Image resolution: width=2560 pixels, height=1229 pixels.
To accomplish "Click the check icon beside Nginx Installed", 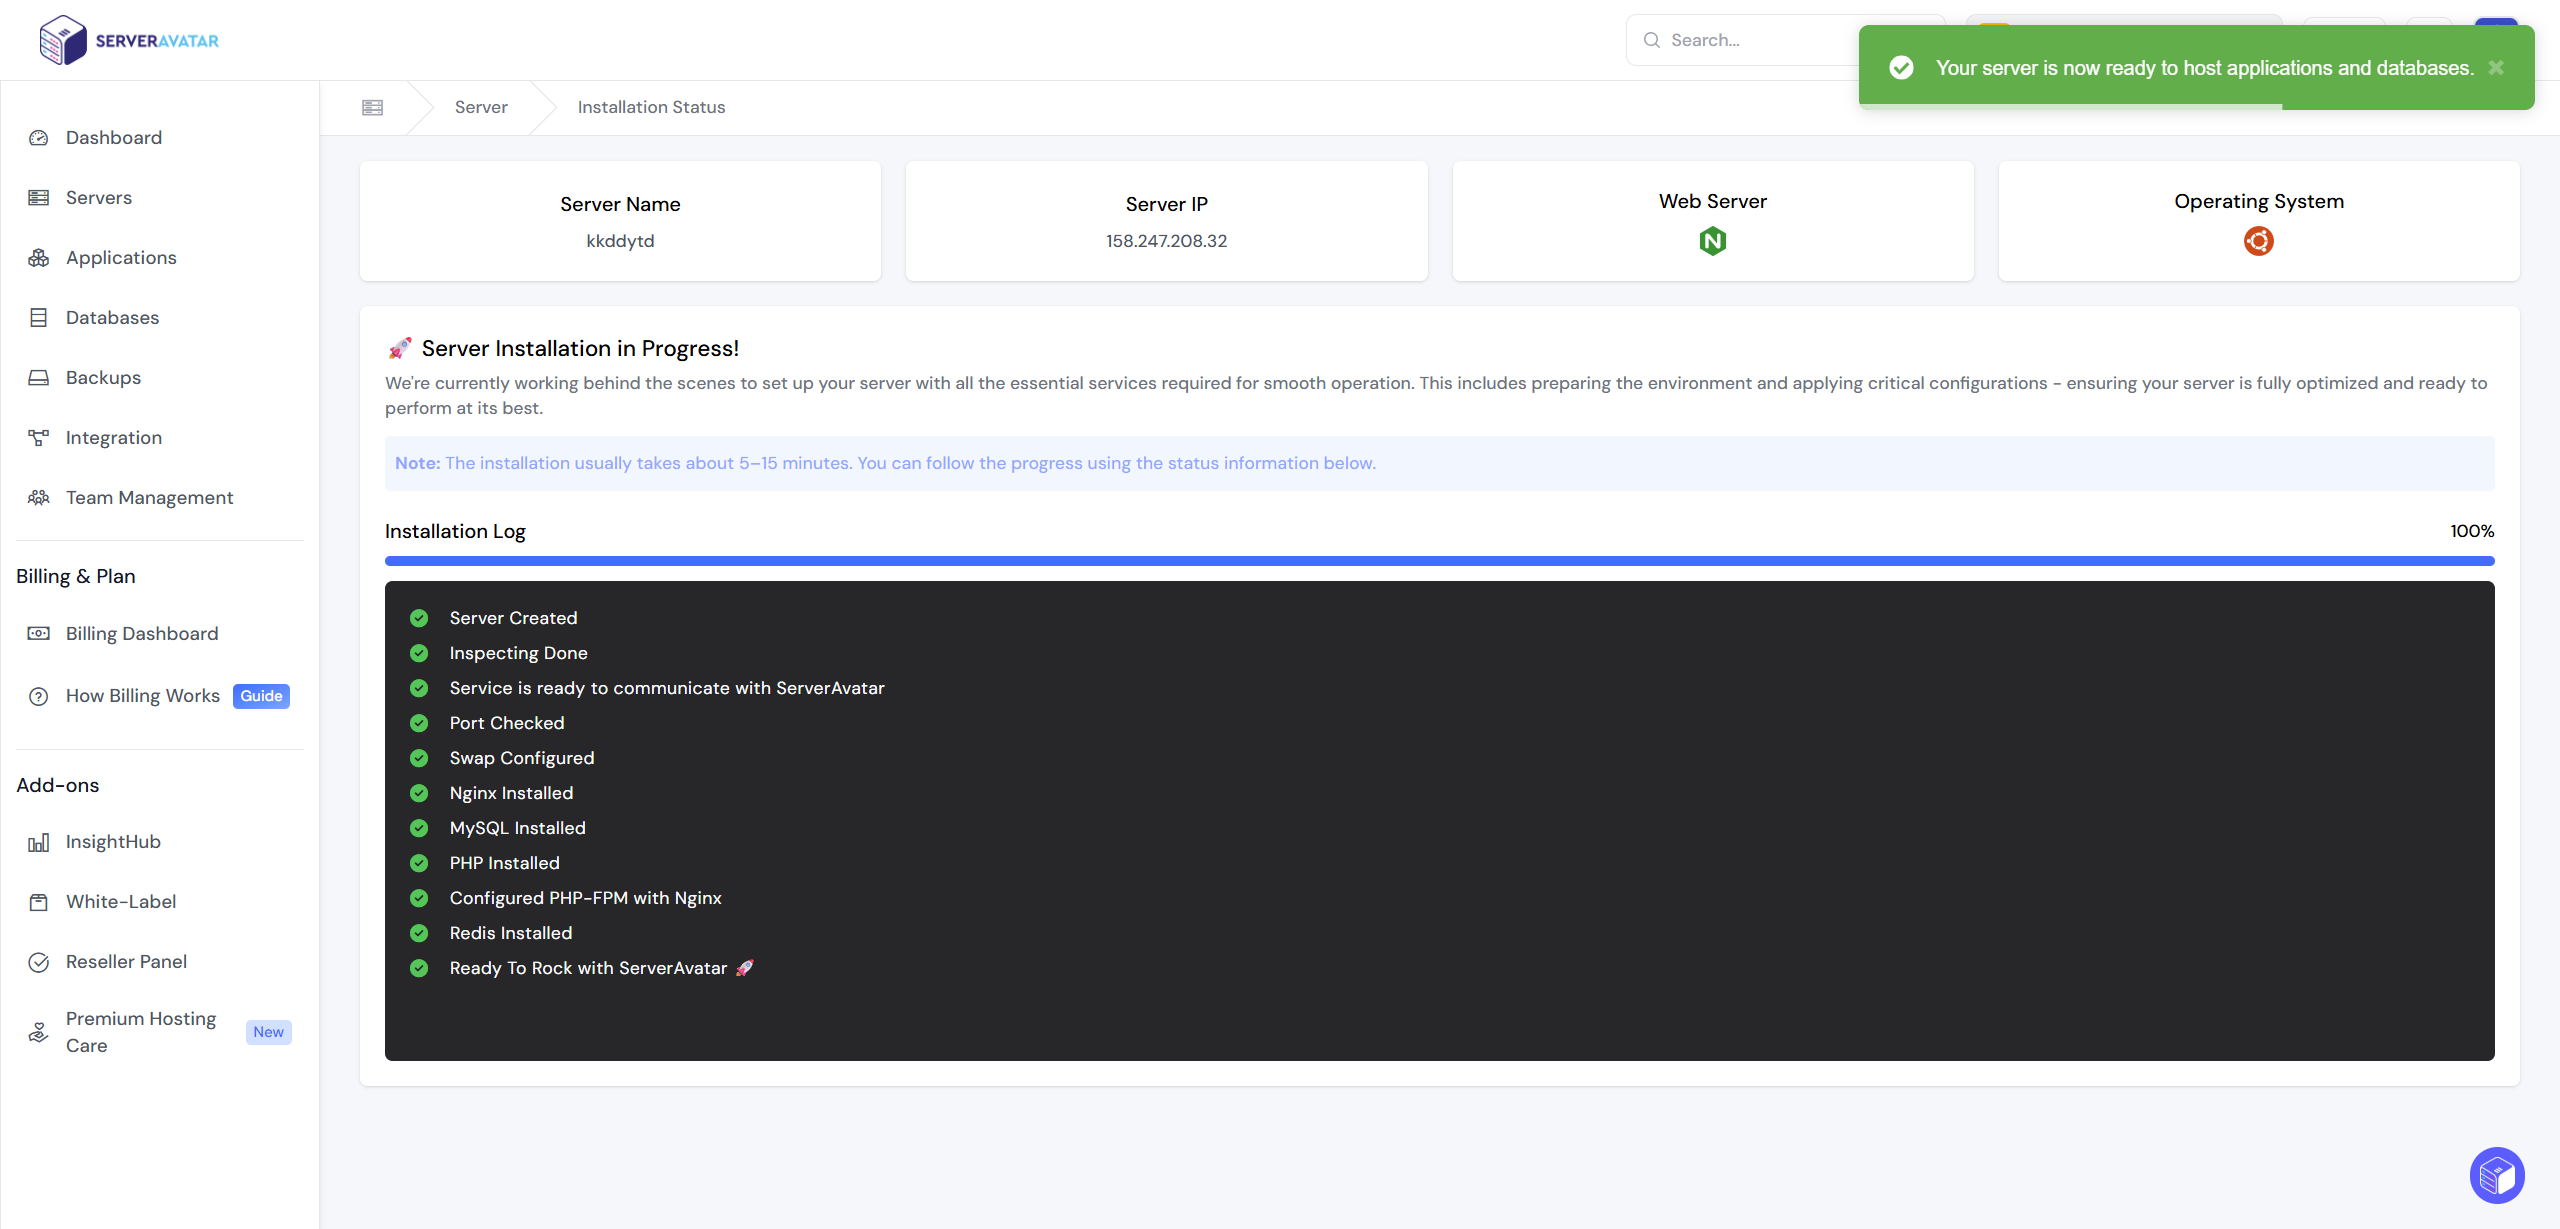I will pyautogui.click(x=419, y=793).
